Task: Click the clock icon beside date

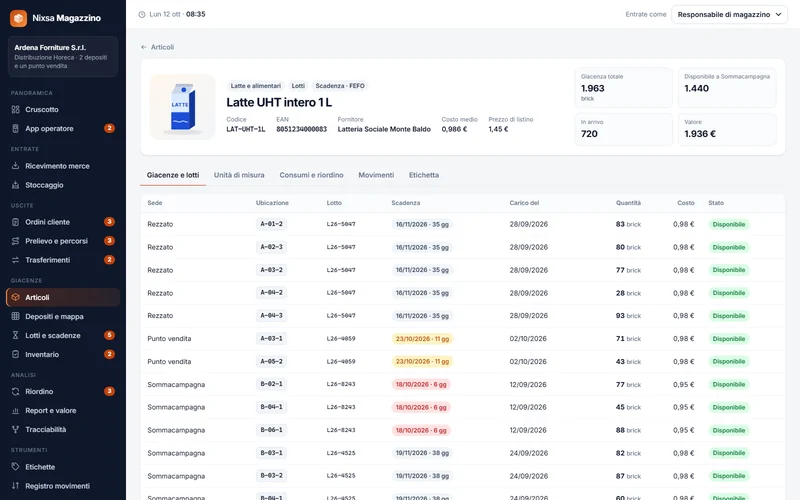Action: tap(142, 14)
